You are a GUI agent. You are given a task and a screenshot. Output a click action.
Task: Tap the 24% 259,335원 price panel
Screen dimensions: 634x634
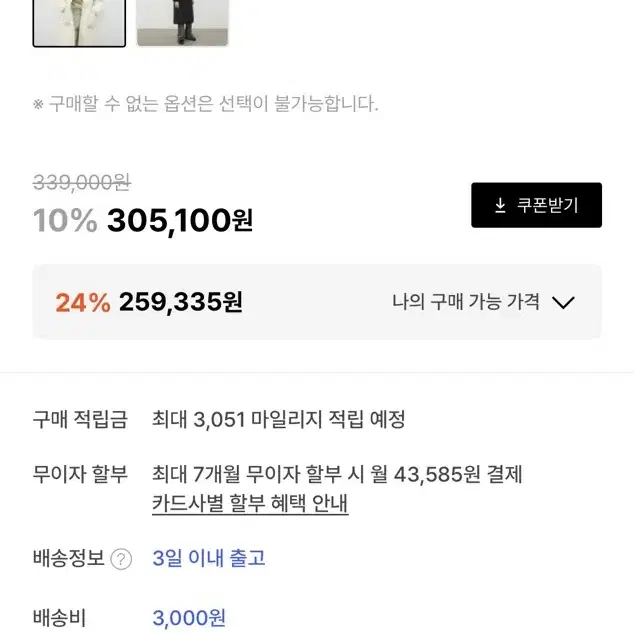317,302
